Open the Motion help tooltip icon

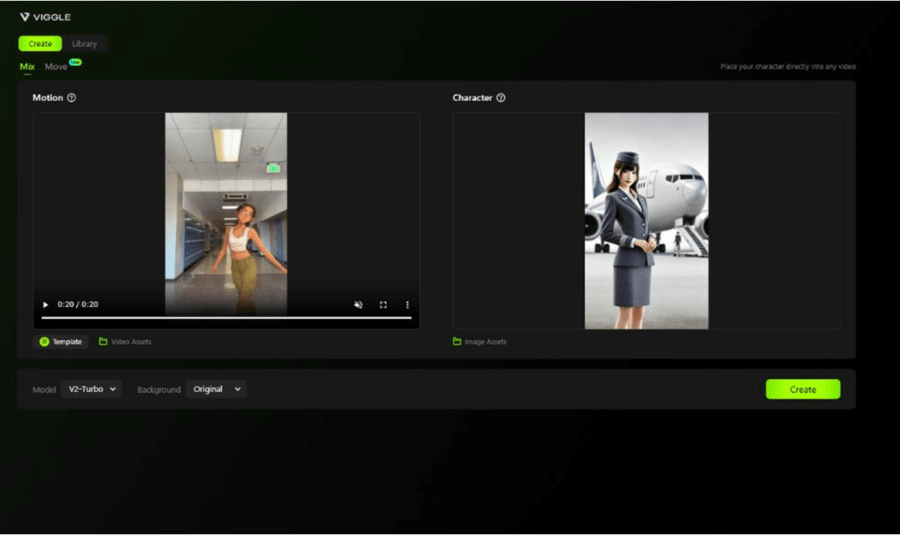[71, 98]
